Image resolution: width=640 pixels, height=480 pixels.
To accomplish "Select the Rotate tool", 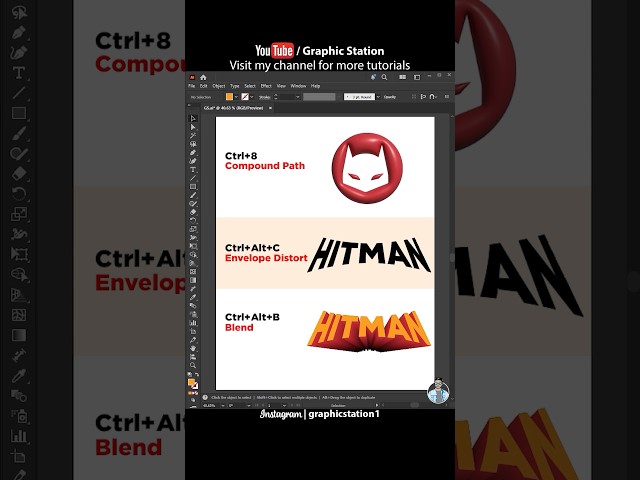I will click(x=193, y=220).
